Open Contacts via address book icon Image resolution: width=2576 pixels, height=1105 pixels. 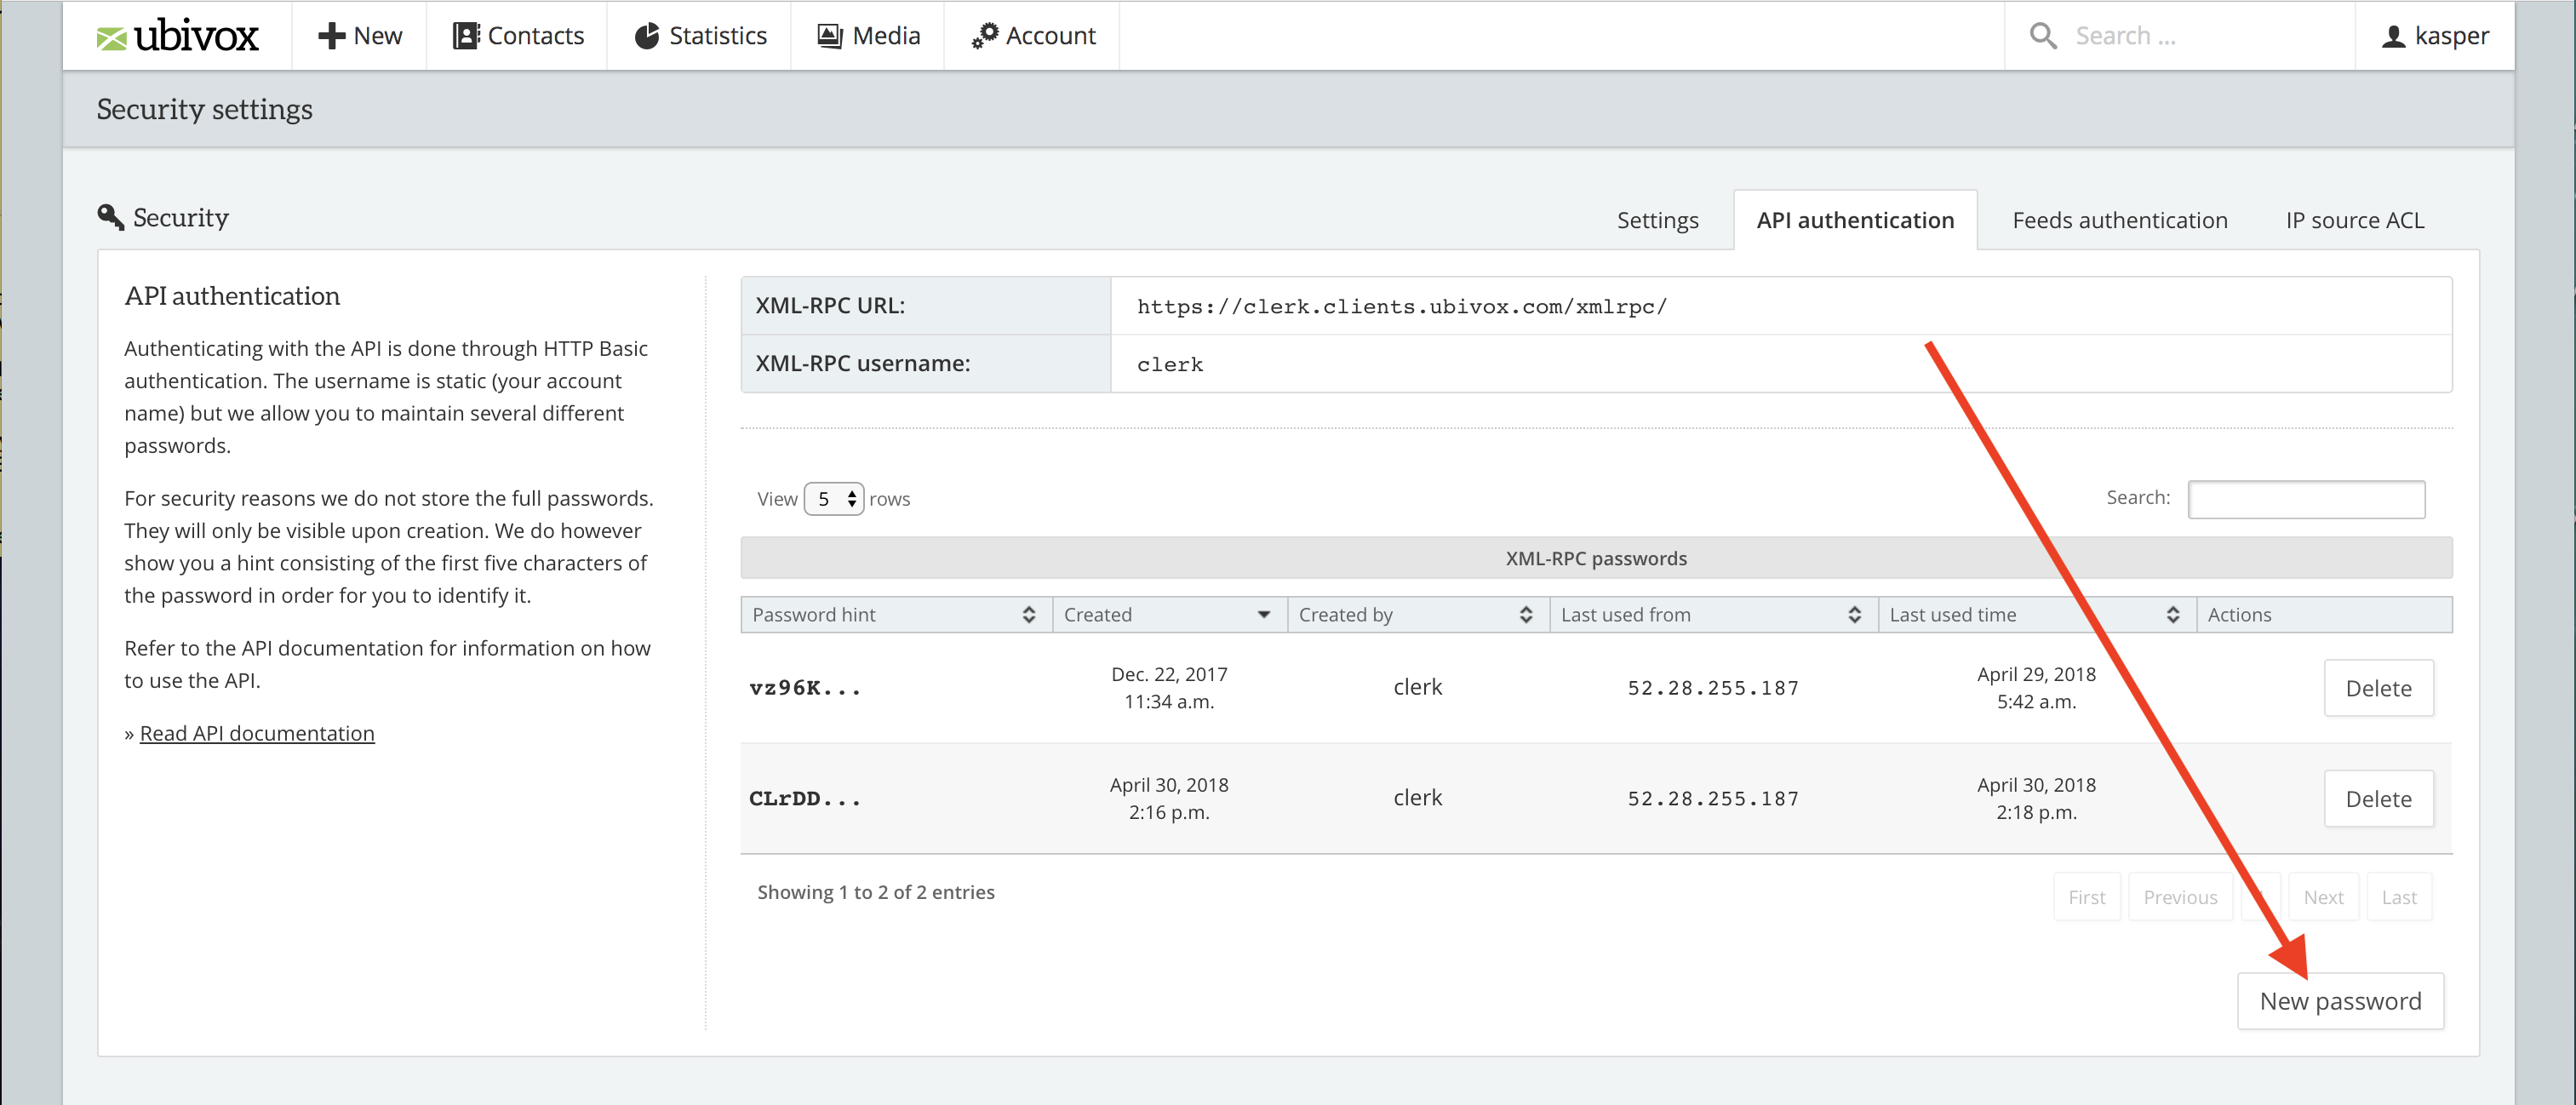pos(465,36)
